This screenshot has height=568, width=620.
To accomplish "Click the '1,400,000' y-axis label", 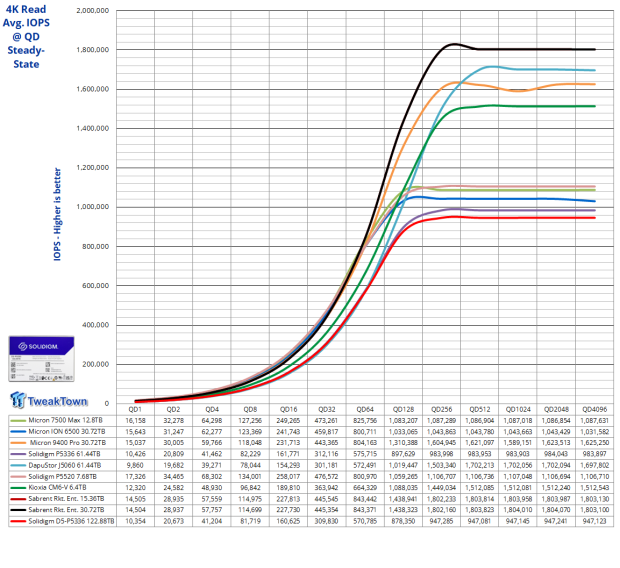I will (93, 128).
